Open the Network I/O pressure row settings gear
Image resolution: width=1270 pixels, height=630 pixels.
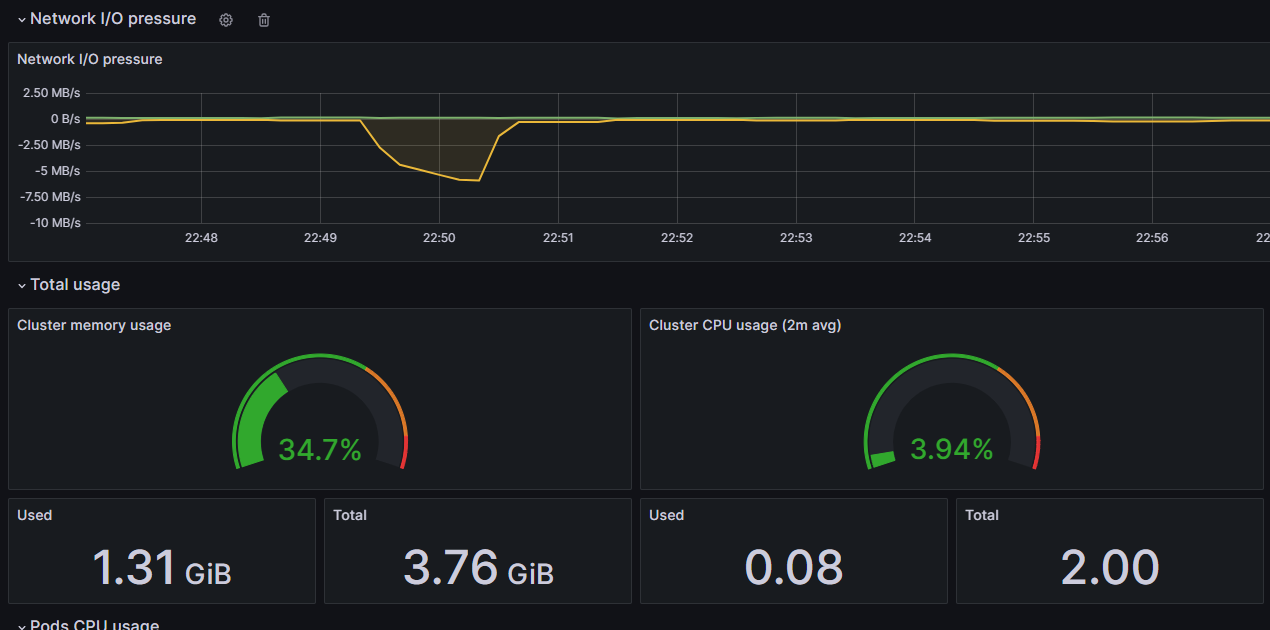point(226,20)
